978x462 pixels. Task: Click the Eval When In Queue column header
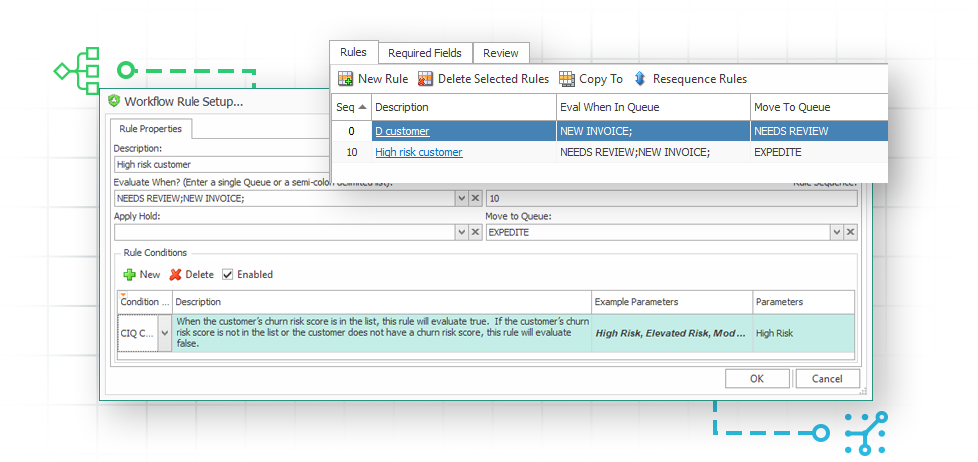(654, 107)
